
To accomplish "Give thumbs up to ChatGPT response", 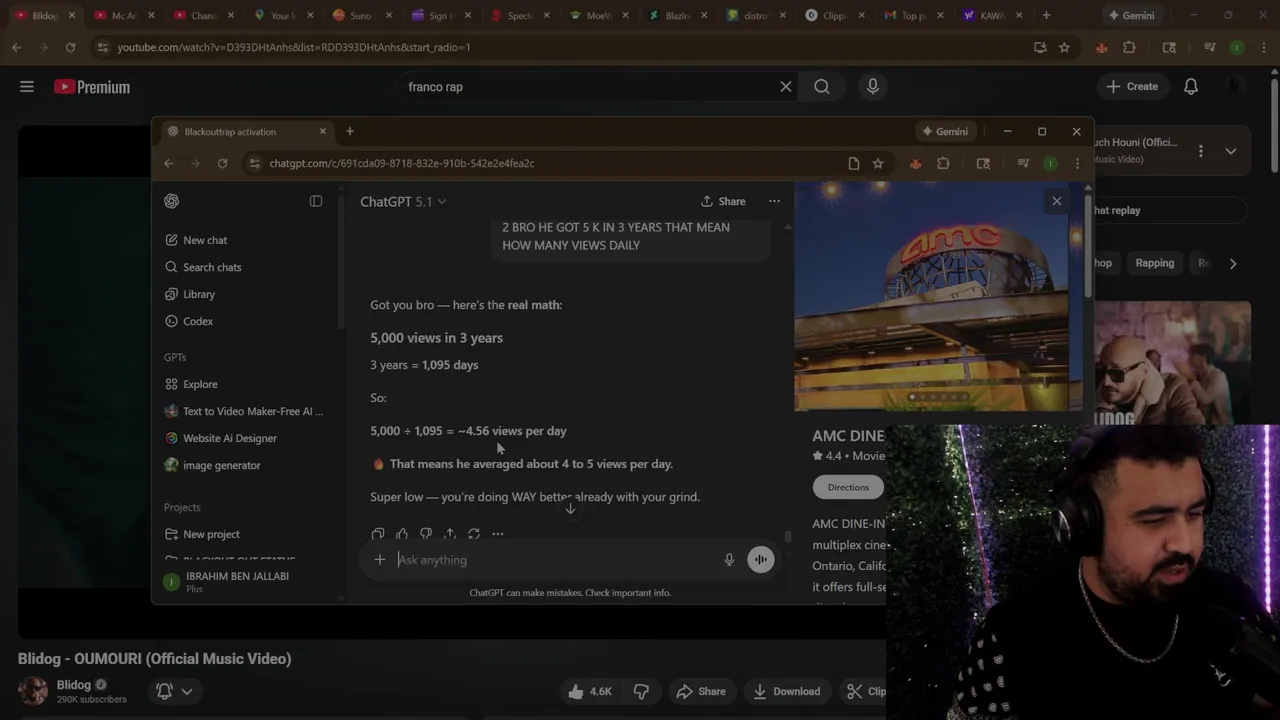I will point(402,534).
